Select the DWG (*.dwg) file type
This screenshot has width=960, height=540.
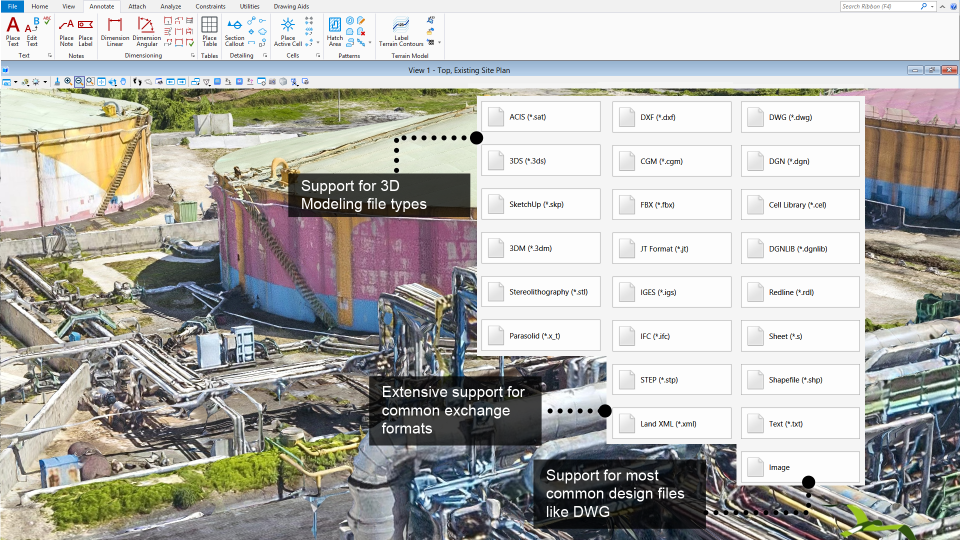[x=801, y=117]
